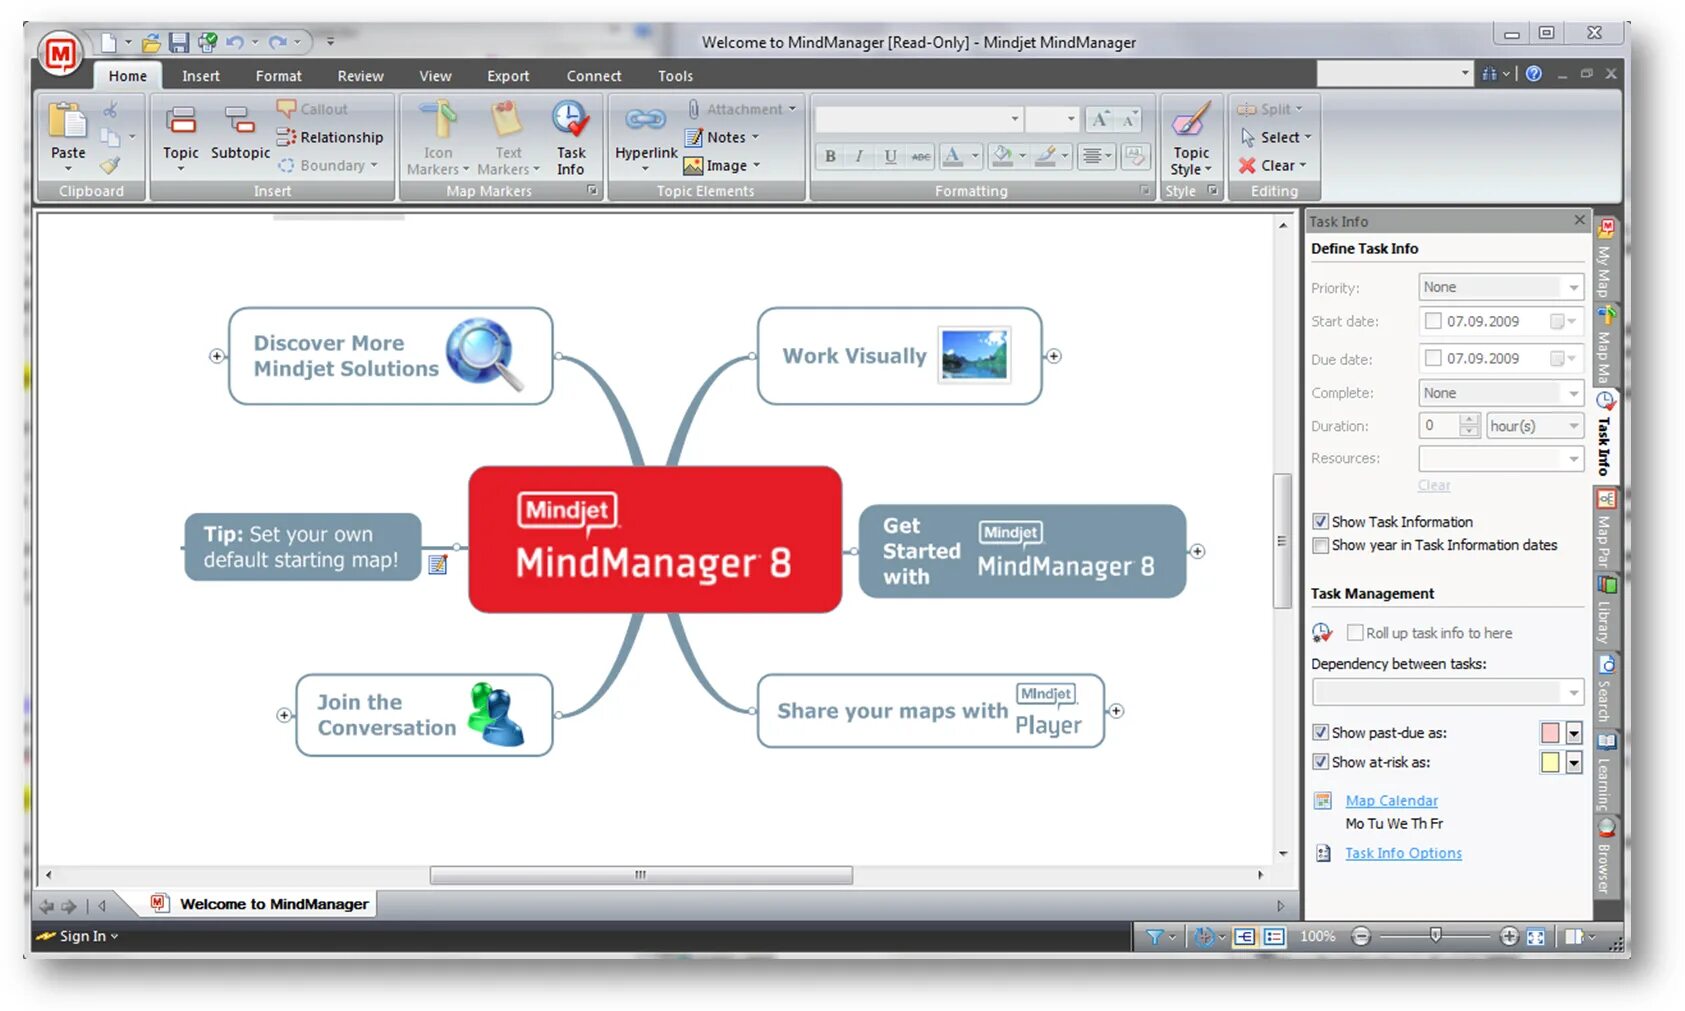Expand the Get Started topic branch

1197,551
